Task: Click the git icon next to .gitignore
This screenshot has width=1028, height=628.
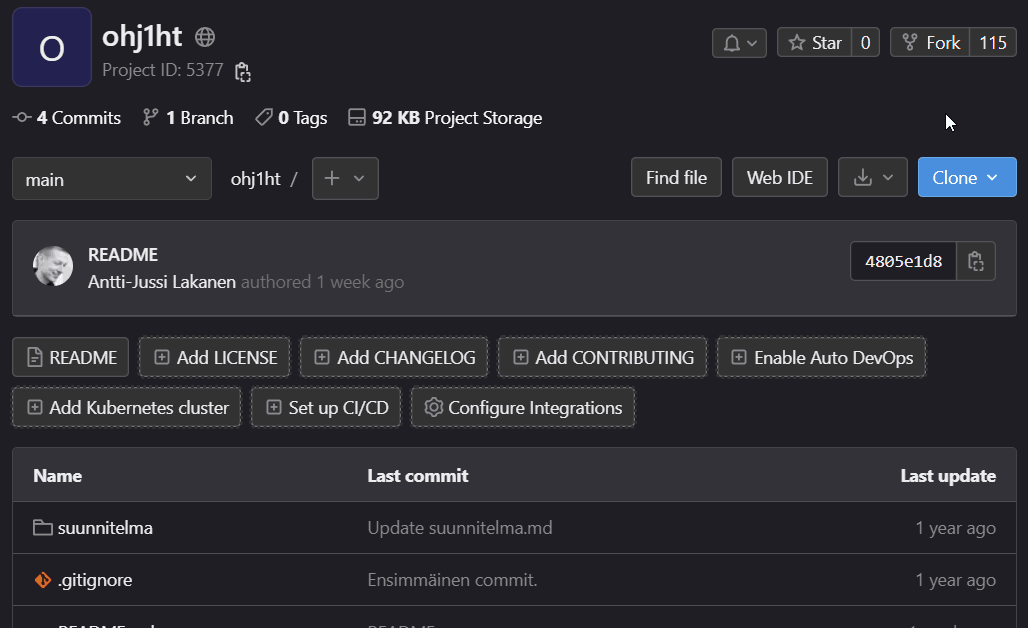Action: 41,580
